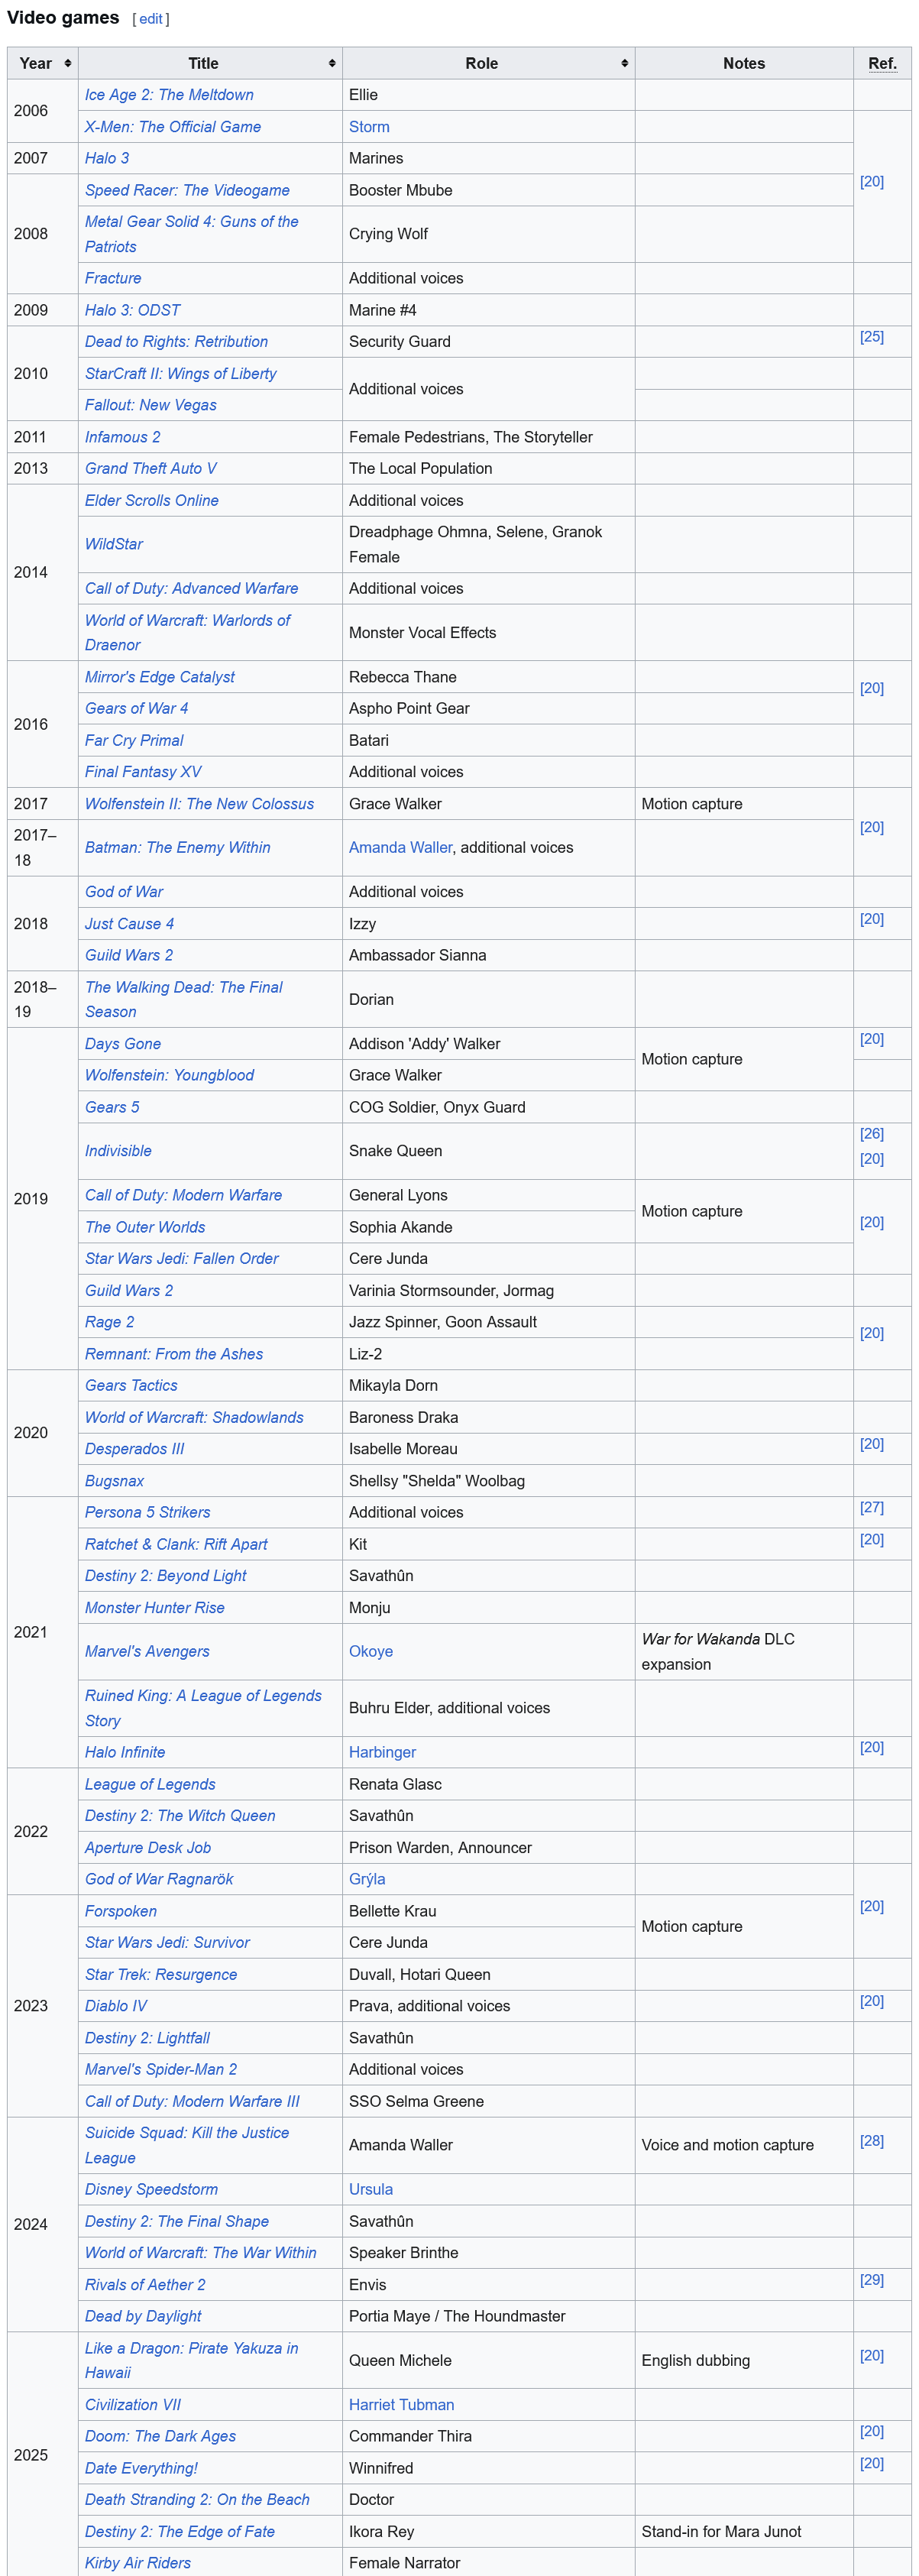Open the Fracture game link
The height and width of the screenshot is (2576, 919).
113,278
